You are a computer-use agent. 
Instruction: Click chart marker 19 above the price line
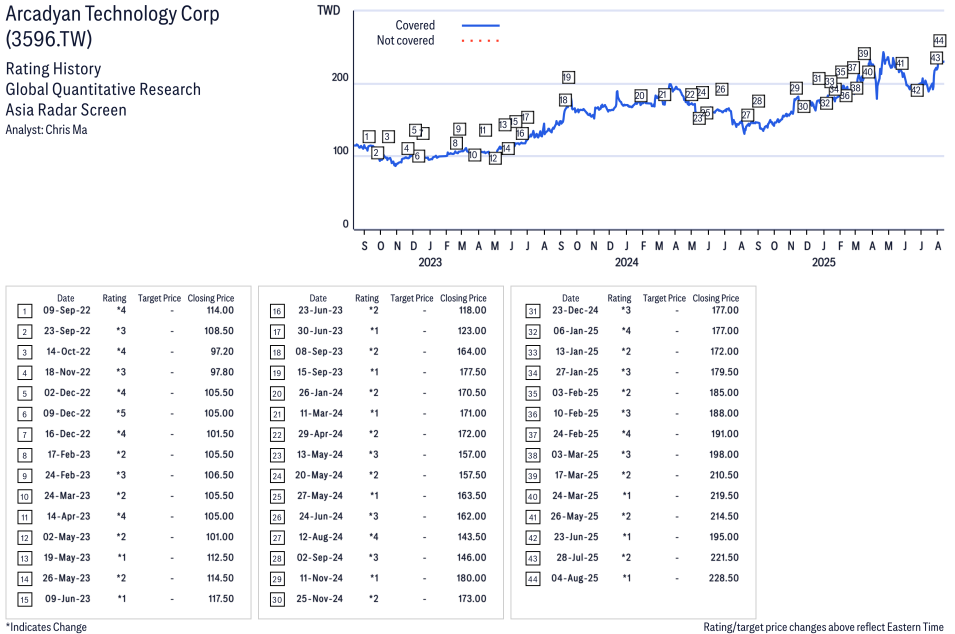coord(567,77)
